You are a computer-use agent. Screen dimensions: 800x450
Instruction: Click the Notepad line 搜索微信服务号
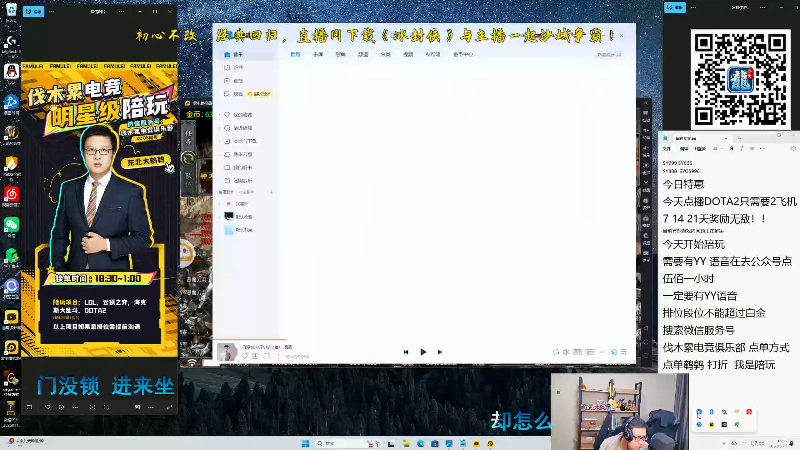pyautogui.click(x=698, y=330)
